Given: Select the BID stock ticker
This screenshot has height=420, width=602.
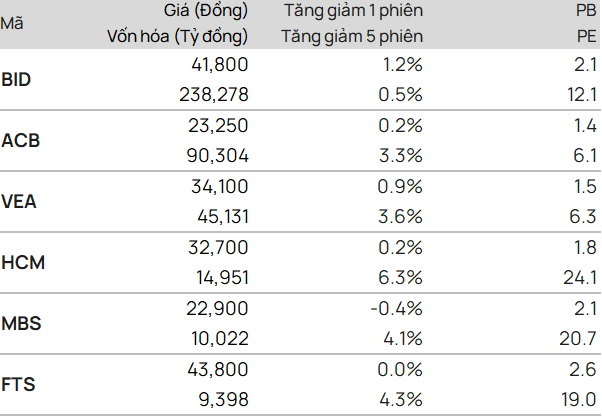Looking at the screenshot, I should (x=16, y=79).
